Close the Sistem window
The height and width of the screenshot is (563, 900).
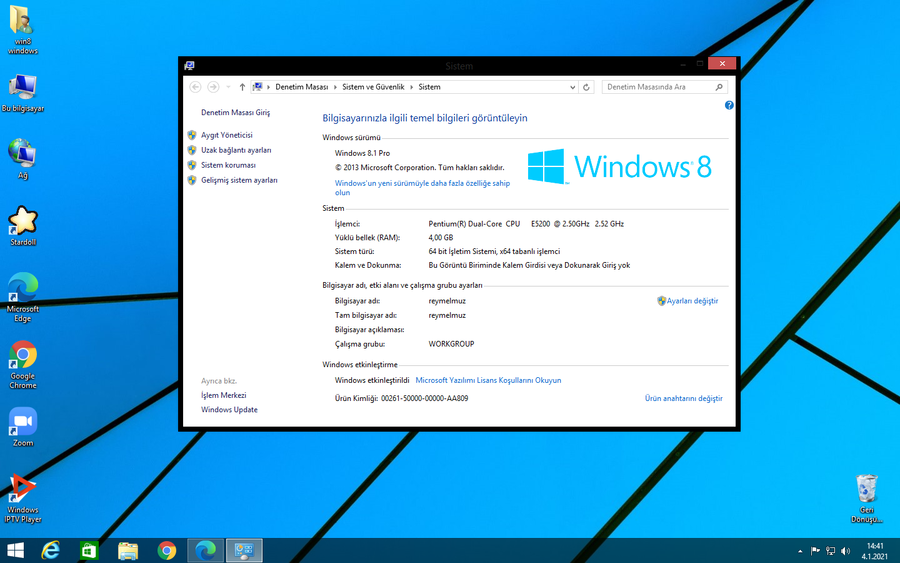[722, 63]
